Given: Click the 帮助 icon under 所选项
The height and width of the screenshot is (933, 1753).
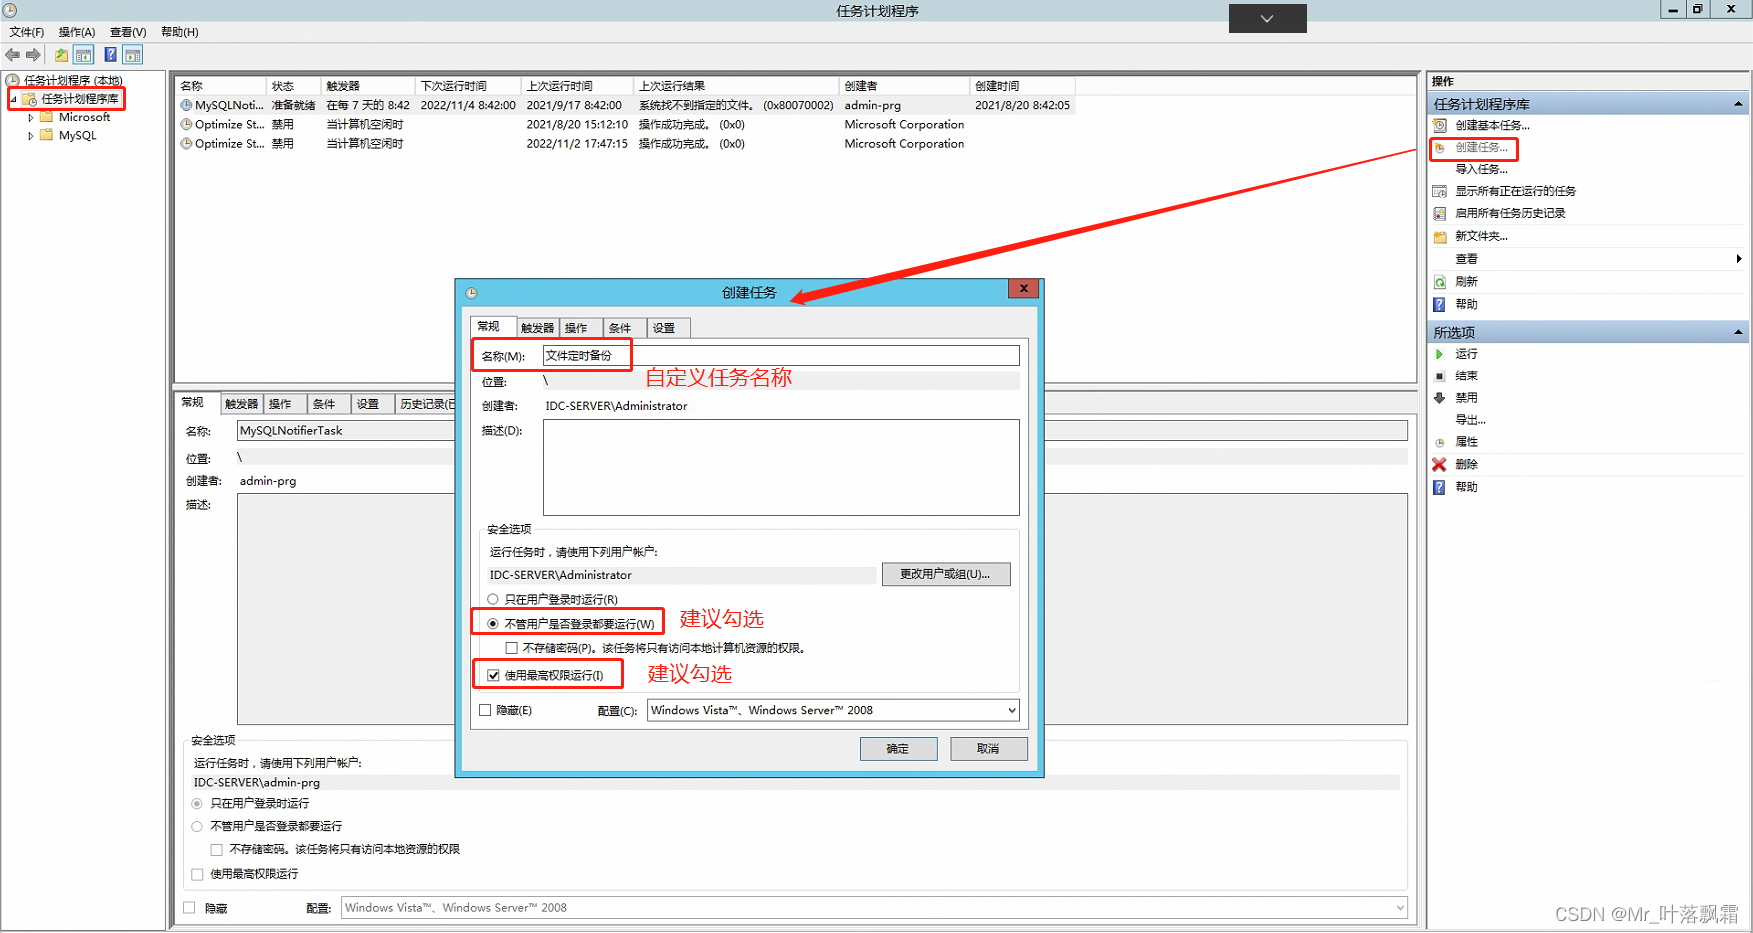Looking at the screenshot, I should [x=1439, y=487].
